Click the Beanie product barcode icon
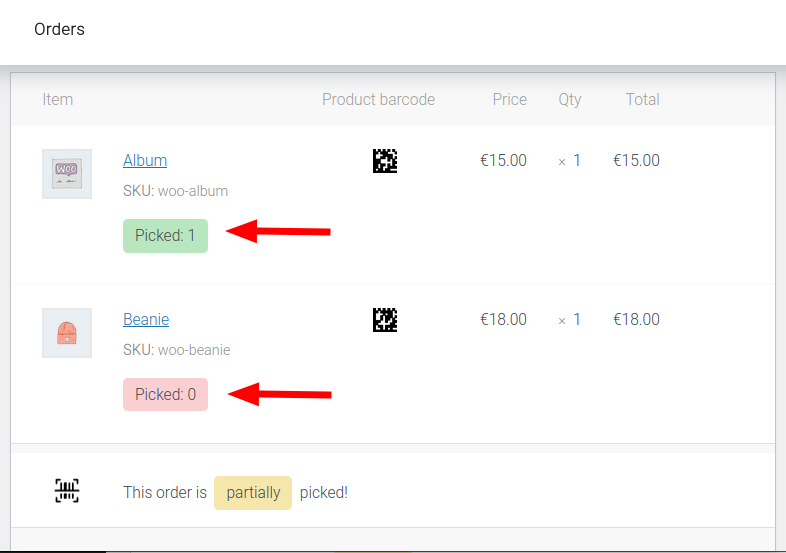Screen dimensions: 786x553 pyautogui.click(x=385, y=320)
